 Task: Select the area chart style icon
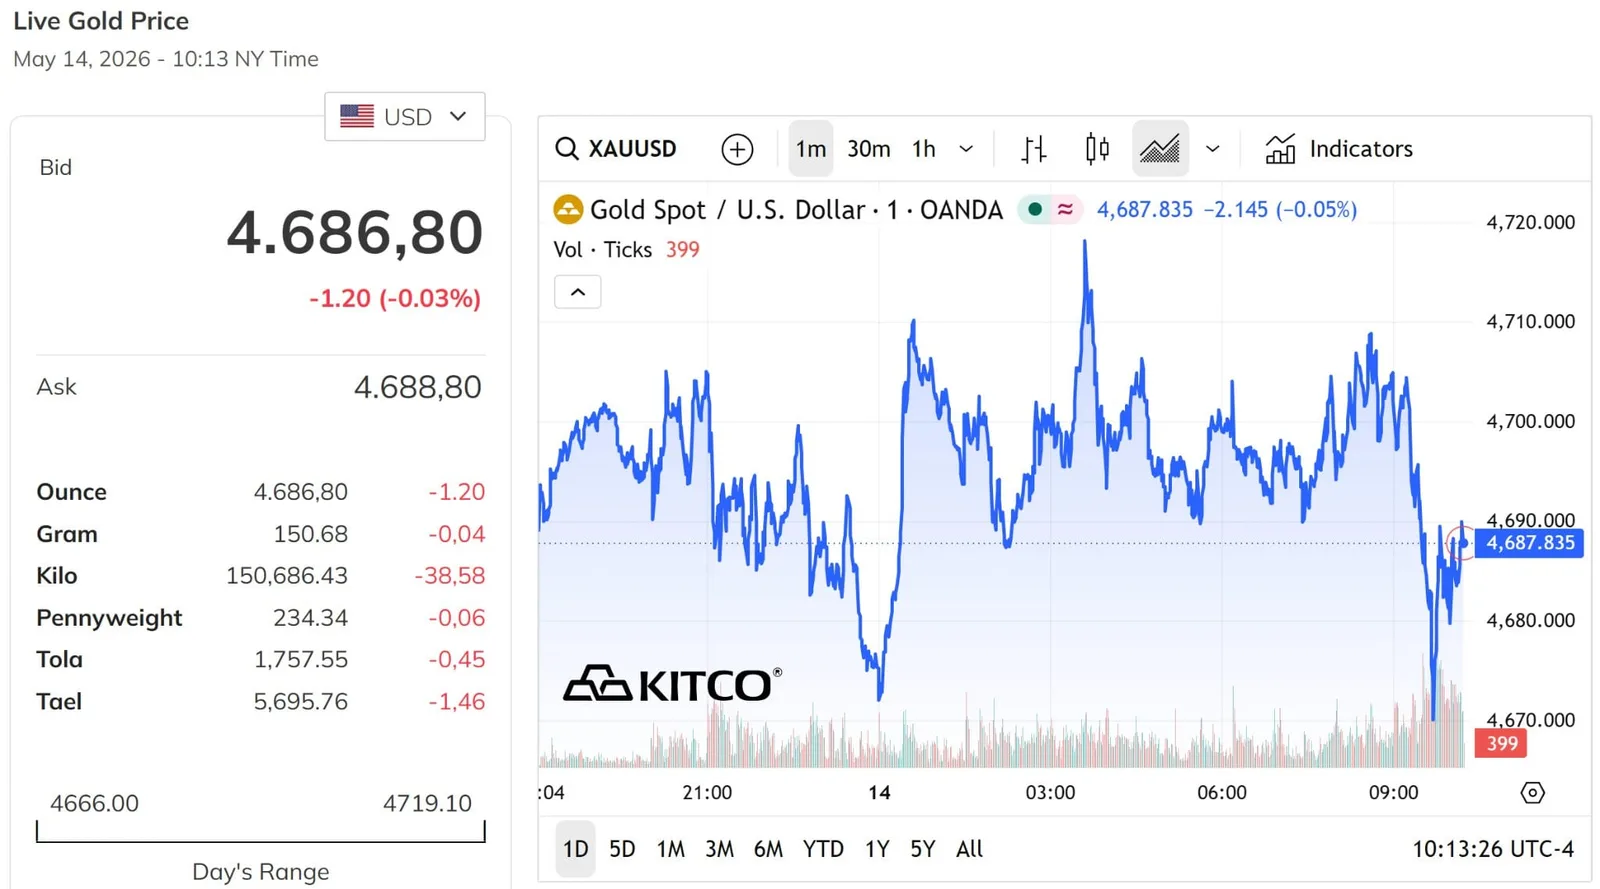(x=1160, y=149)
